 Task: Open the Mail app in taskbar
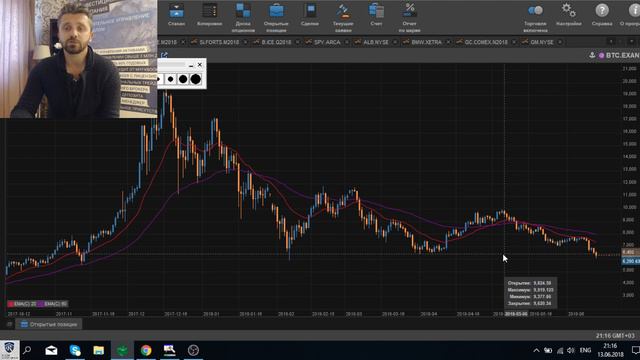click(x=51, y=350)
